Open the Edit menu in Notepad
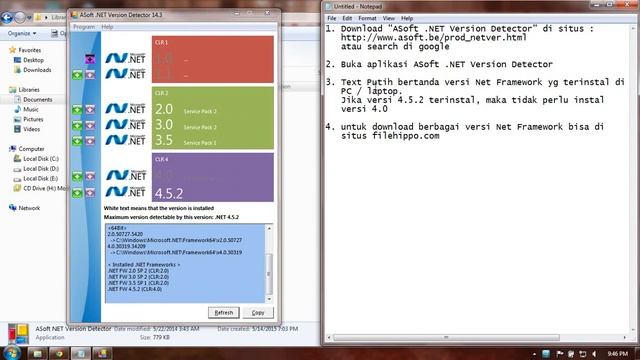The width and height of the screenshot is (640, 360). coord(347,18)
